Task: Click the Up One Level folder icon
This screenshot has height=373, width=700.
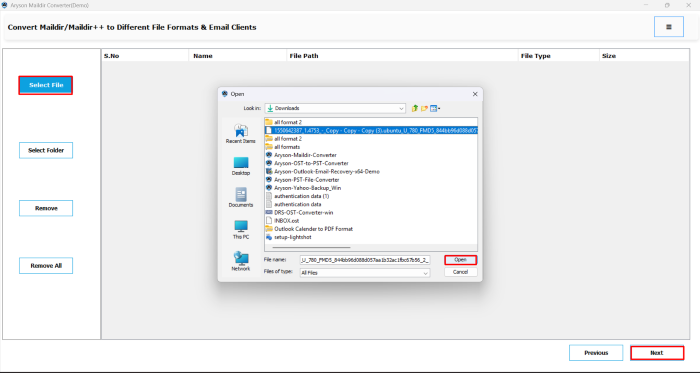Action: (415, 108)
